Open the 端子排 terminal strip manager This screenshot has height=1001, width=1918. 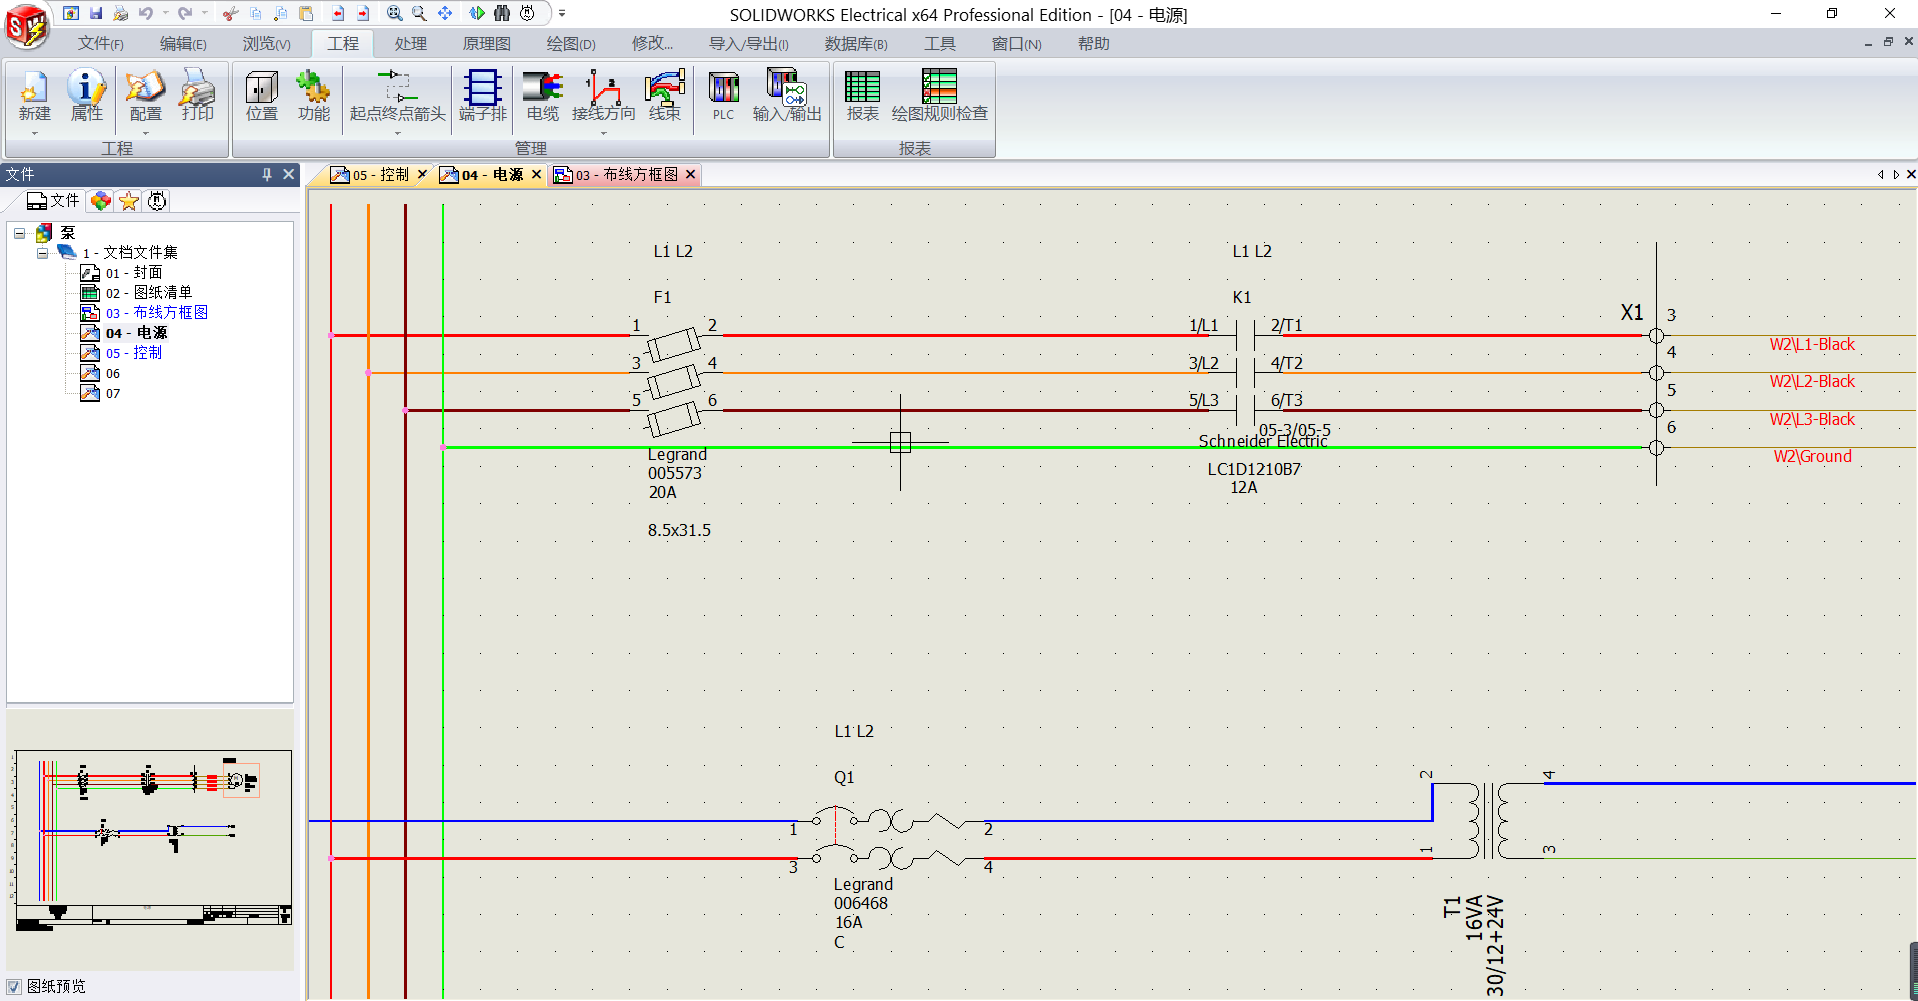coord(483,96)
